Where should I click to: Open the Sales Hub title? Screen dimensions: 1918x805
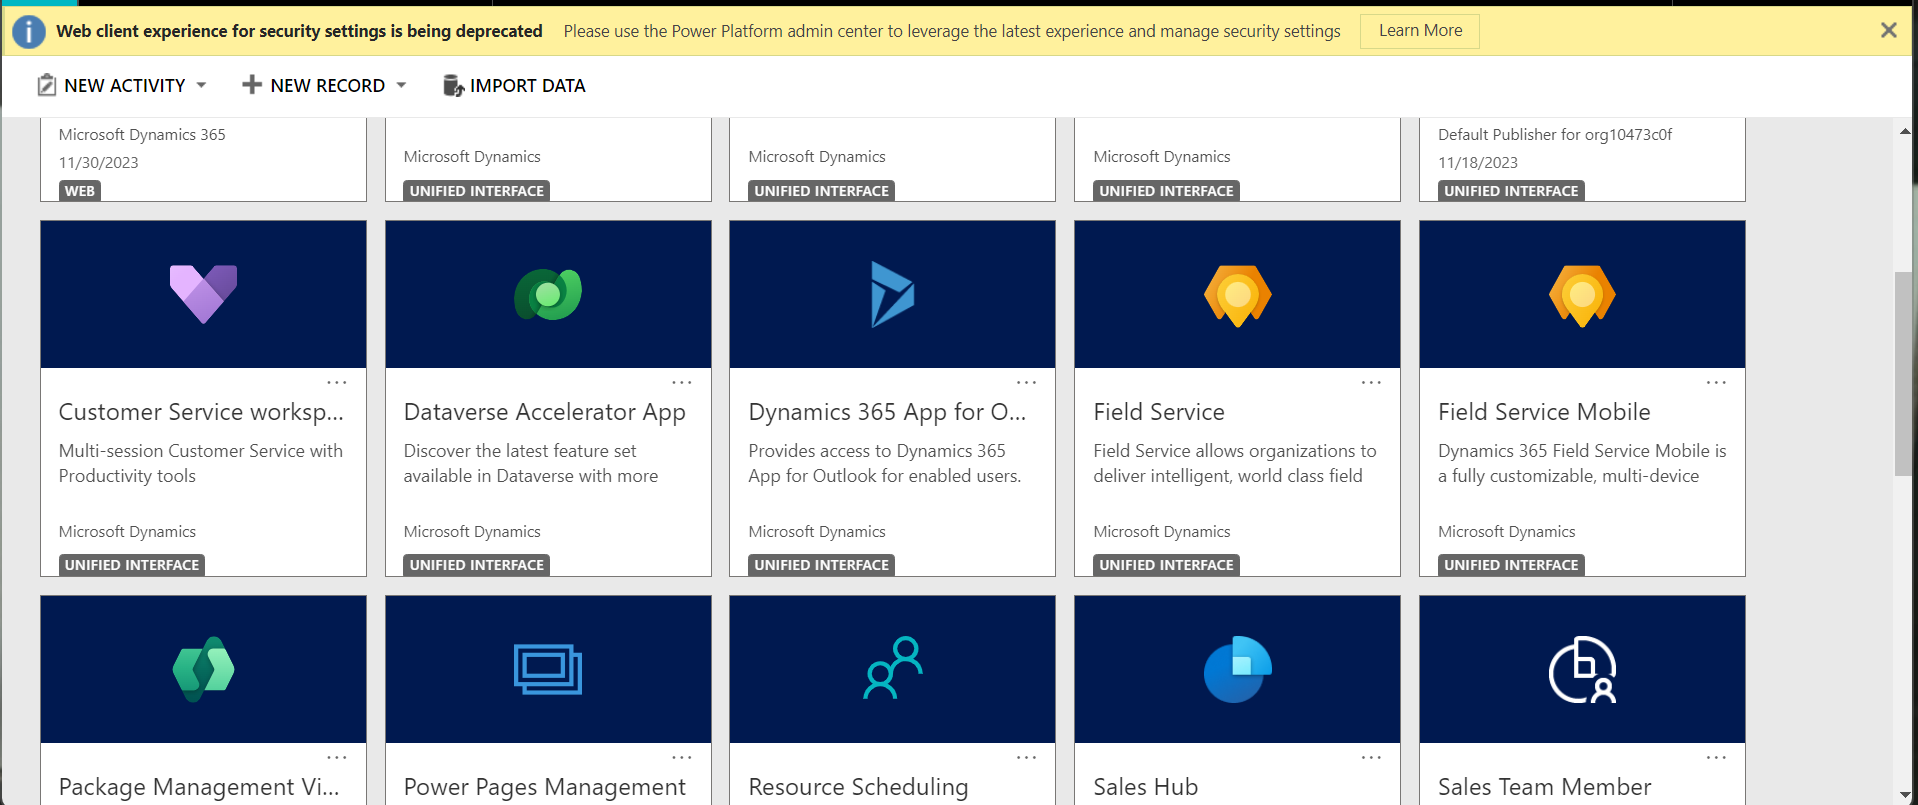click(1146, 787)
